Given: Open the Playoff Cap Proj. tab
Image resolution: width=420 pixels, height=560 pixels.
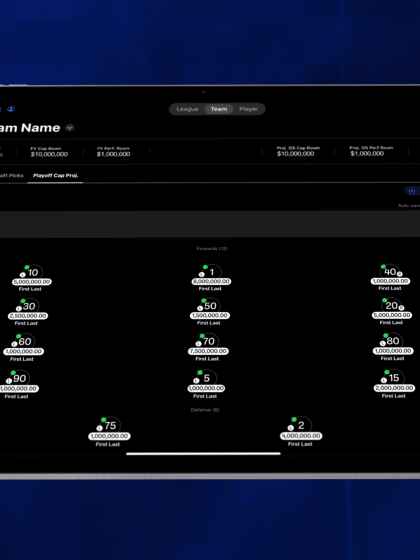Looking at the screenshot, I should (55, 175).
